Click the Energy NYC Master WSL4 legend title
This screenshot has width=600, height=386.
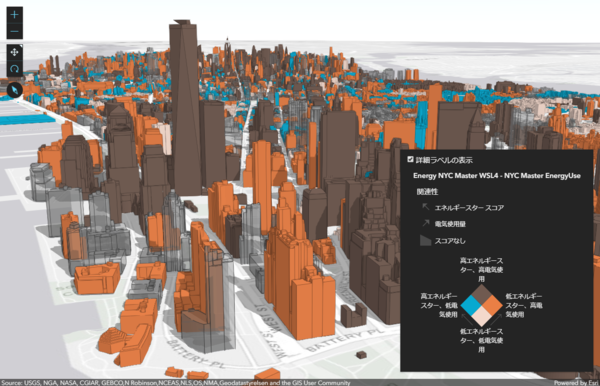[x=497, y=176]
